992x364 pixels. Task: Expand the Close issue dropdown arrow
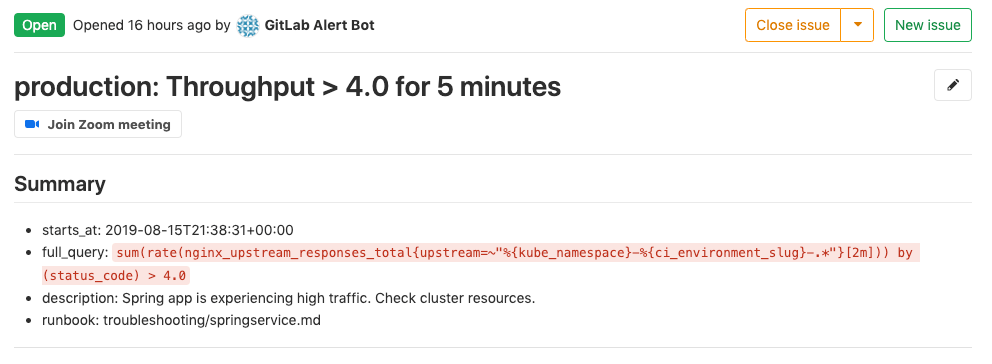[x=858, y=25]
